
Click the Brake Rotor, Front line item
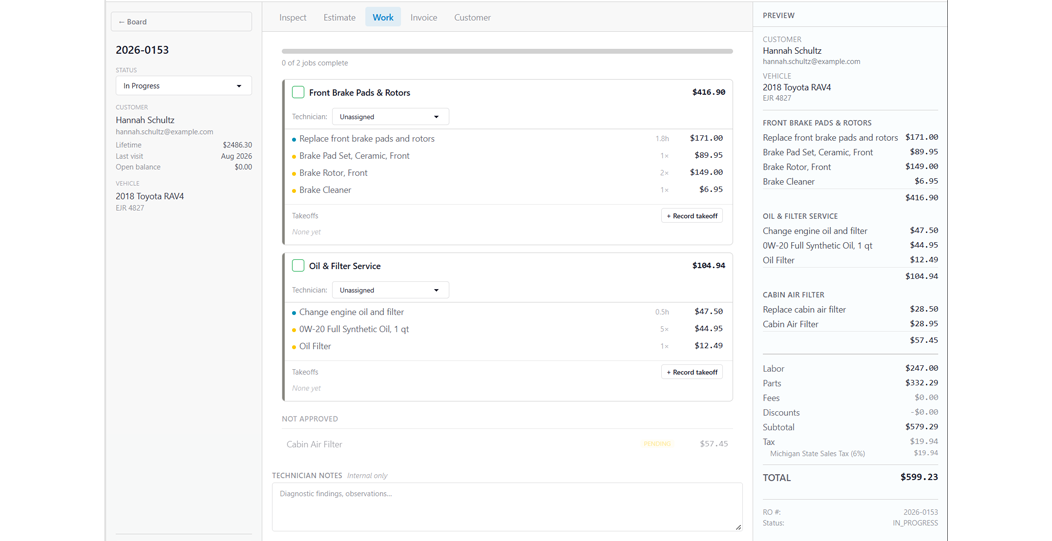point(507,173)
